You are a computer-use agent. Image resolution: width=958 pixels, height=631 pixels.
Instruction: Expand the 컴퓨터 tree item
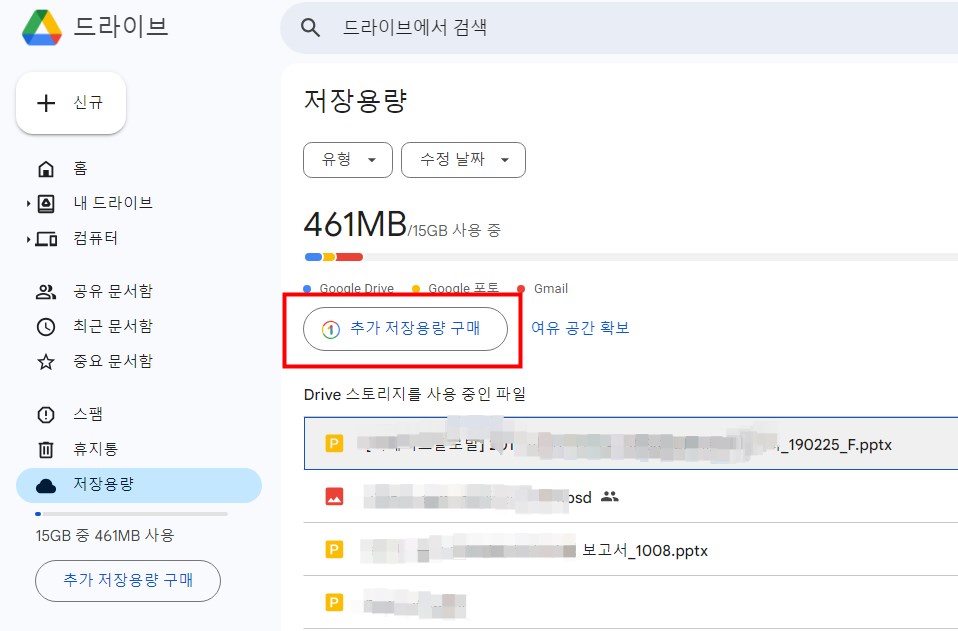(x=27, y=238)
